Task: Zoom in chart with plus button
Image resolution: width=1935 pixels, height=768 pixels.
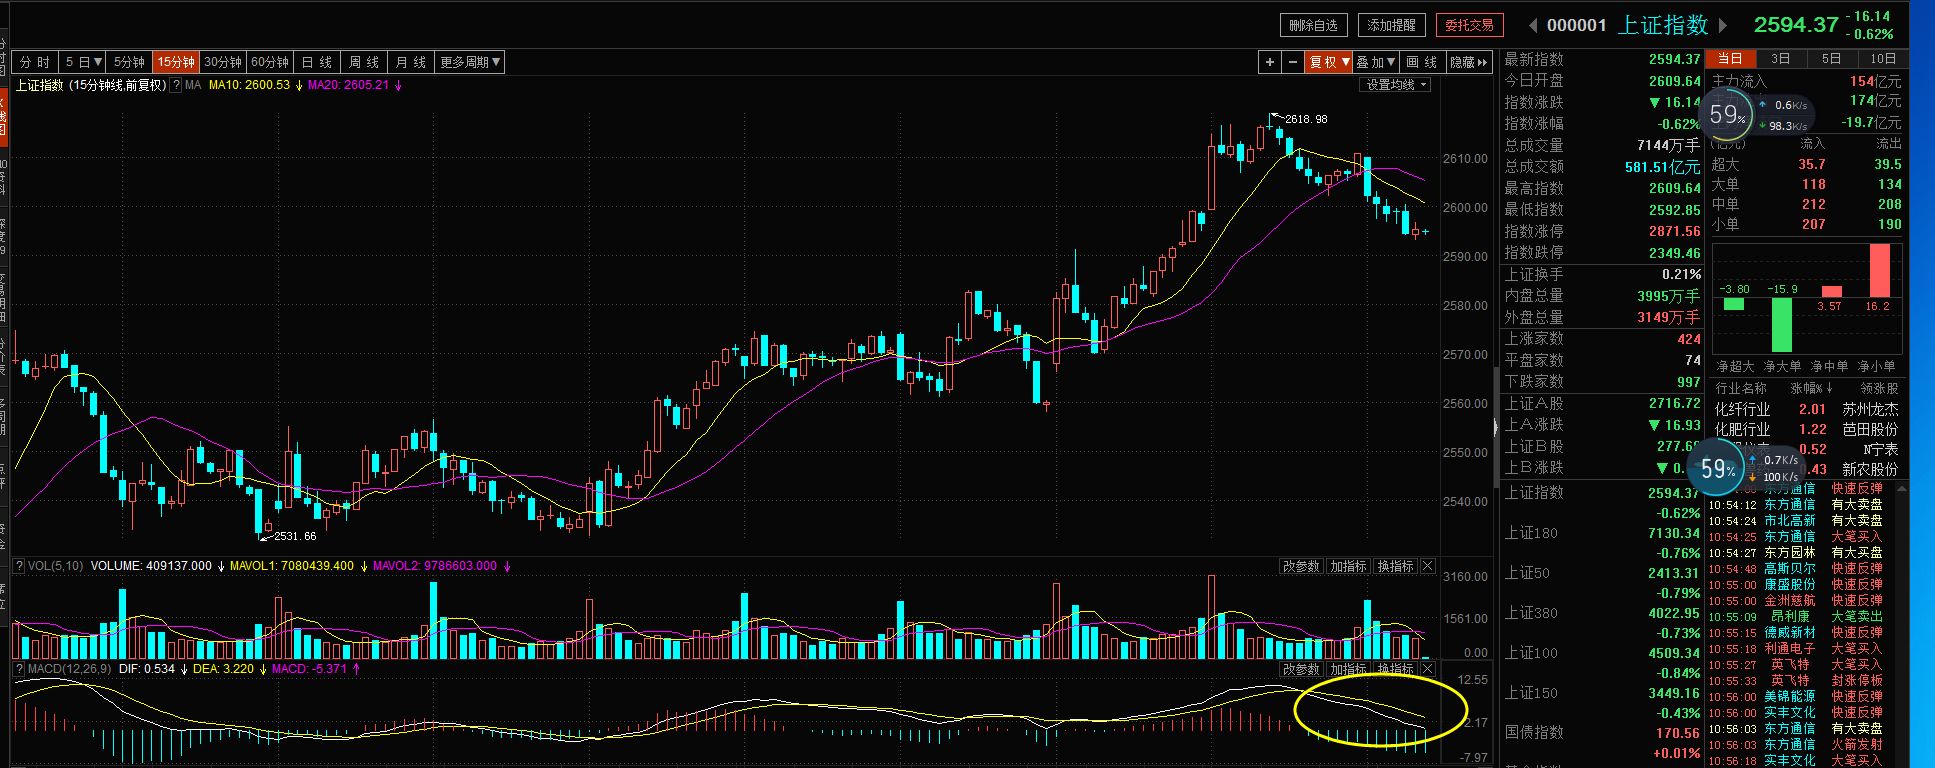Action: (1269, 62)
